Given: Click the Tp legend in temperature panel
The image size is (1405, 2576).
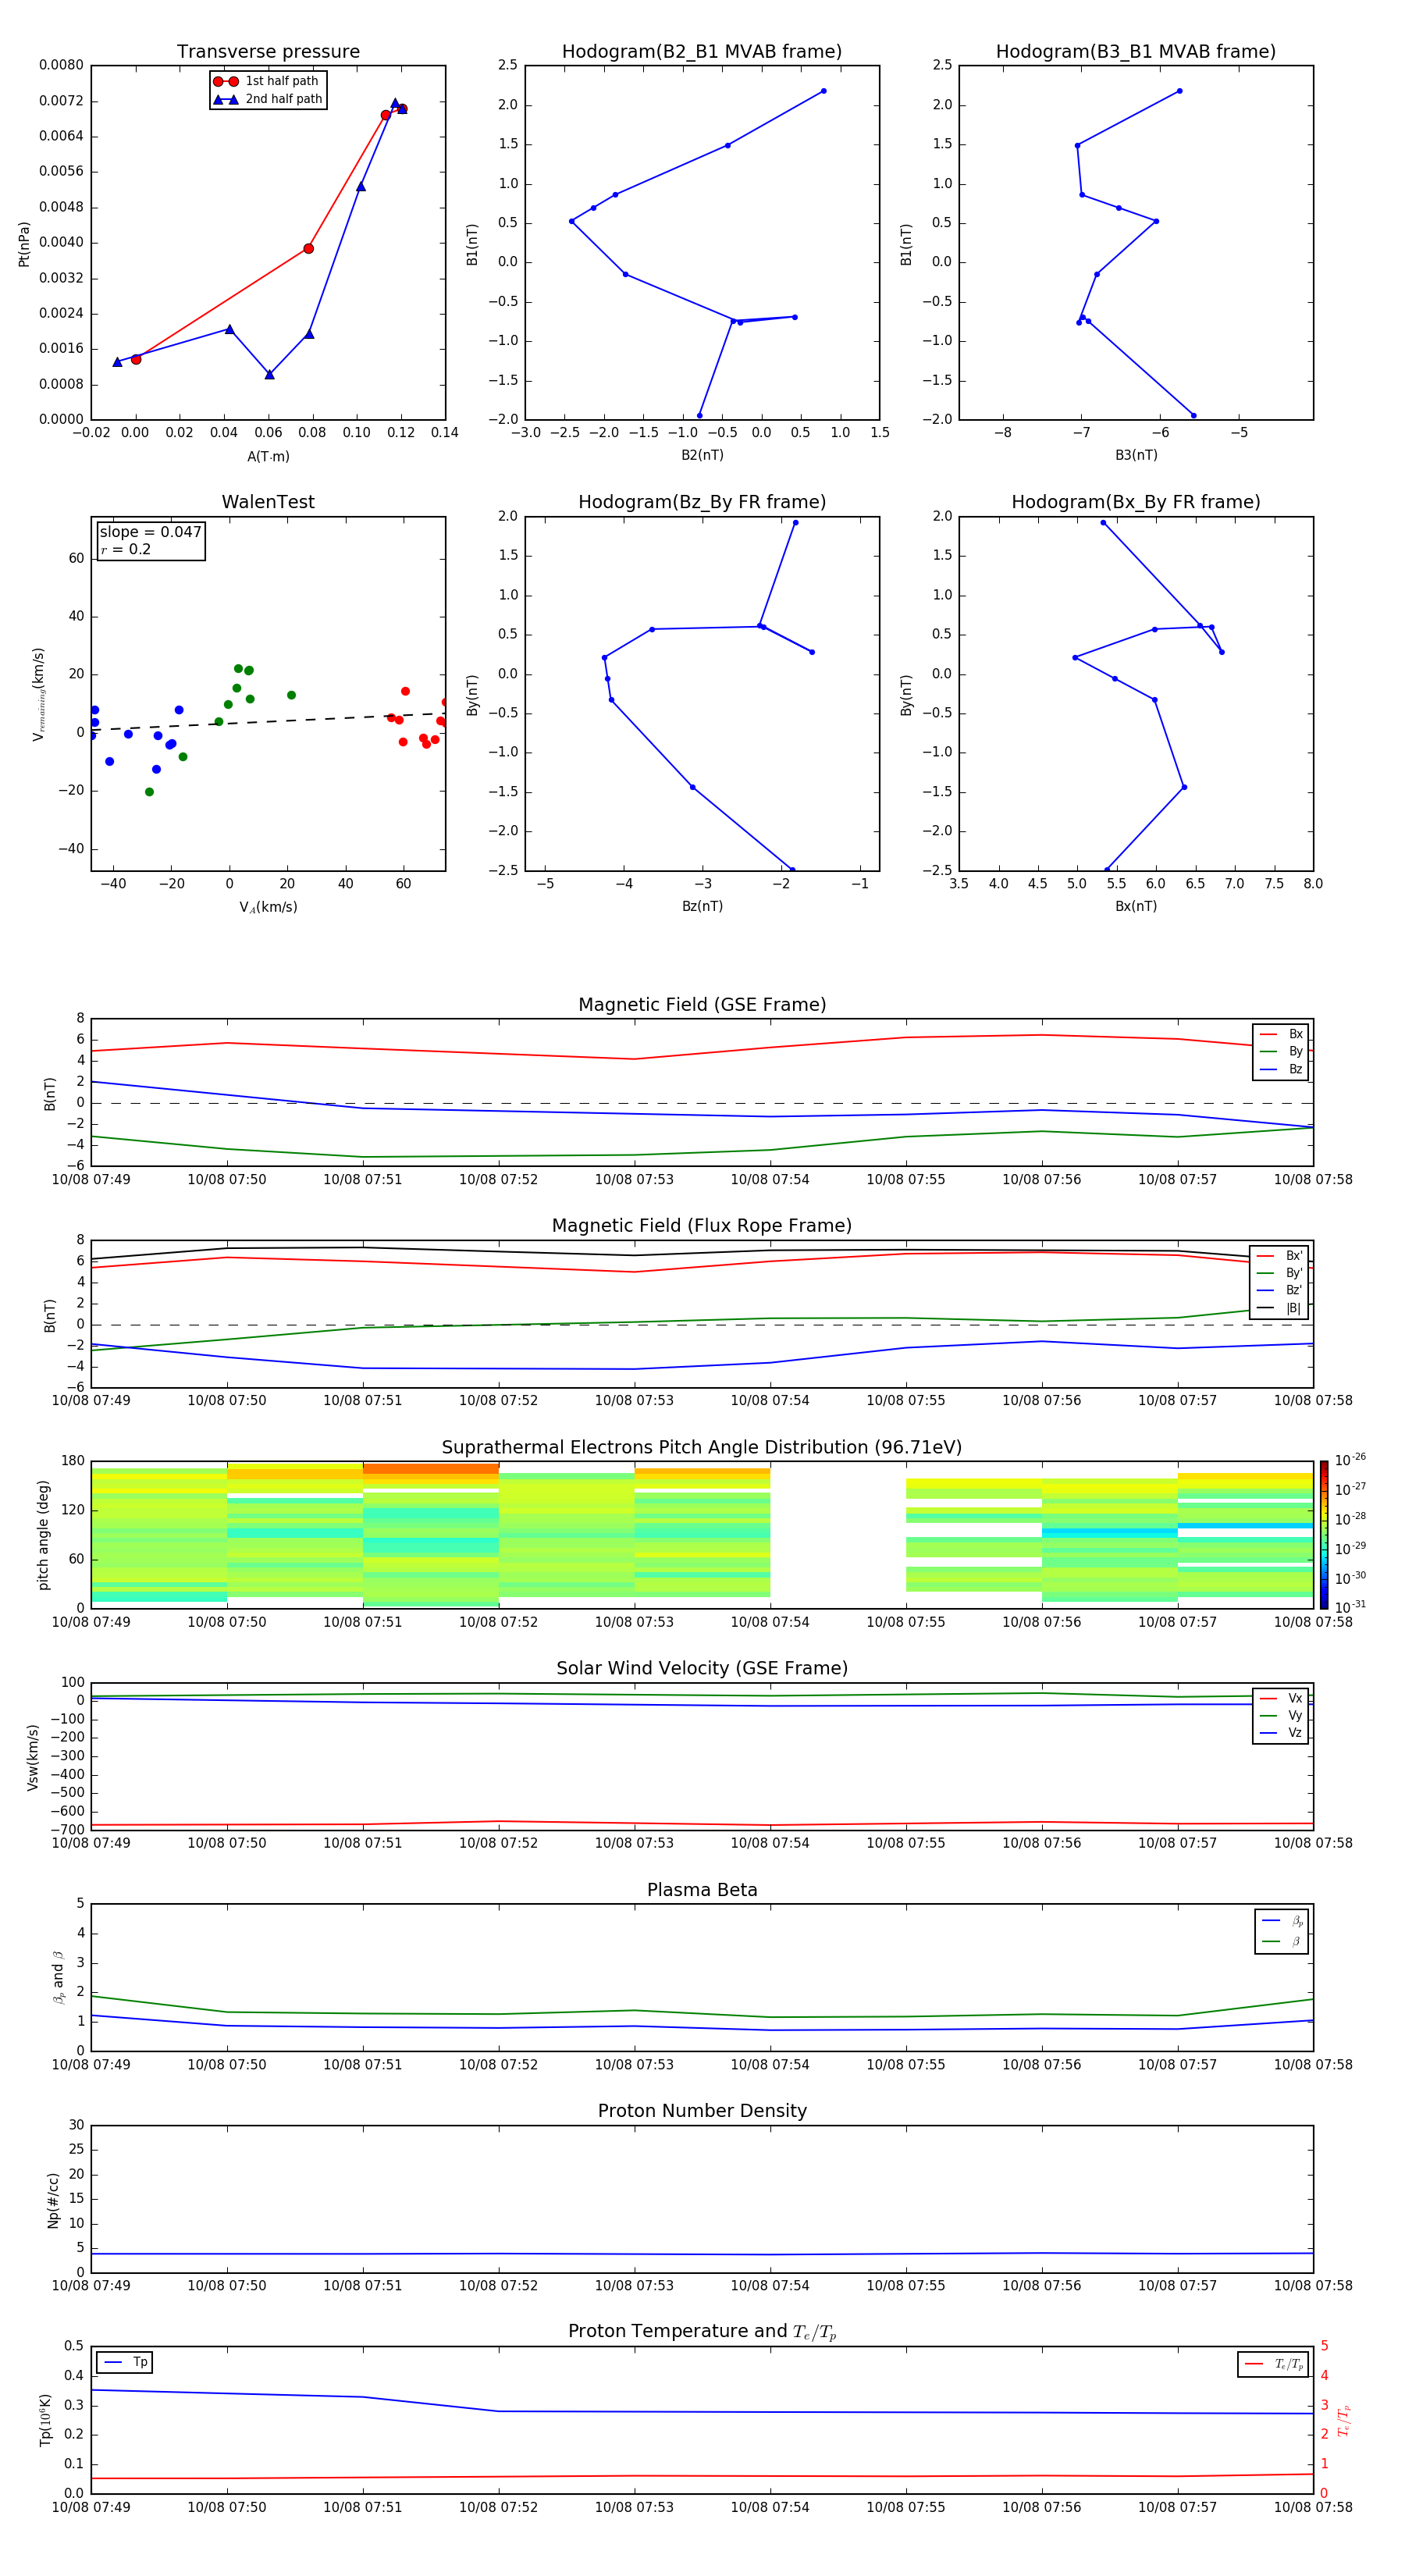Looking at the screenshot, I should pos(125,2362).
